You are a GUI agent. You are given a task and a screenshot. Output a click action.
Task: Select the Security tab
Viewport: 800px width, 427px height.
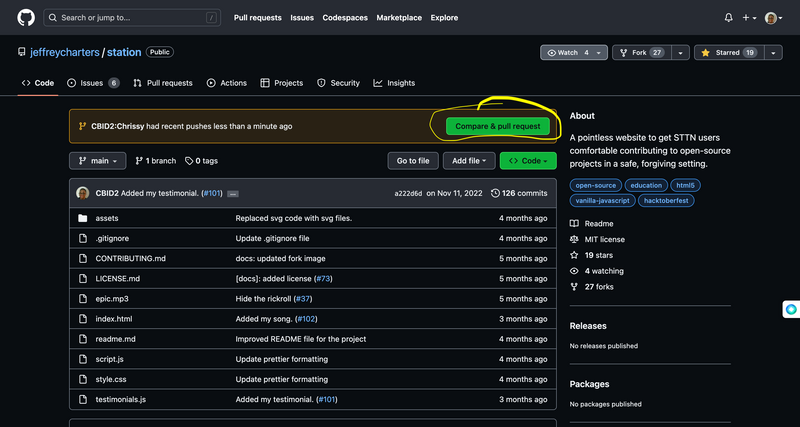coord(338,83)
